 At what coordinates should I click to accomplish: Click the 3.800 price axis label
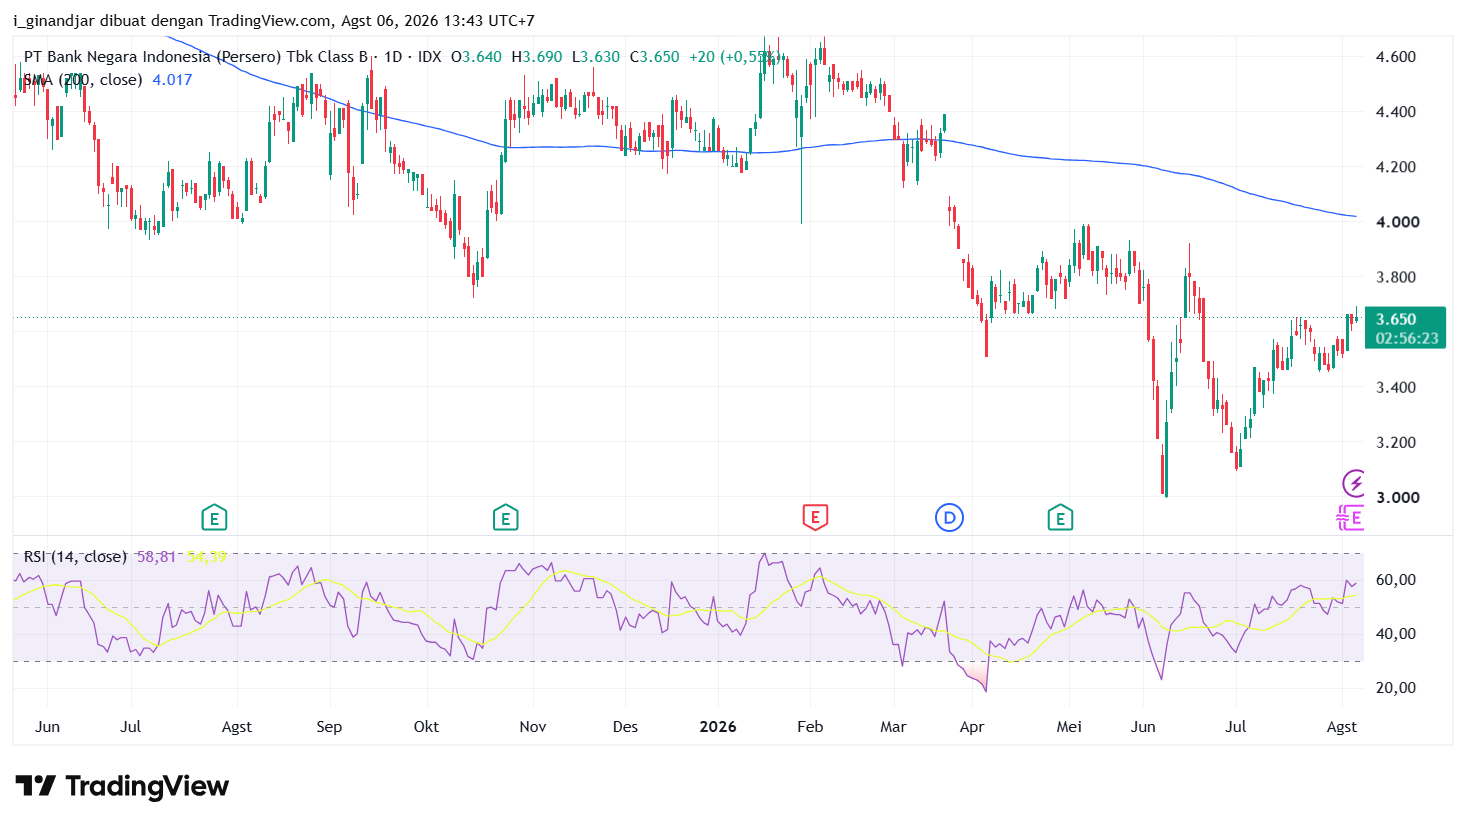[1396, 277]
